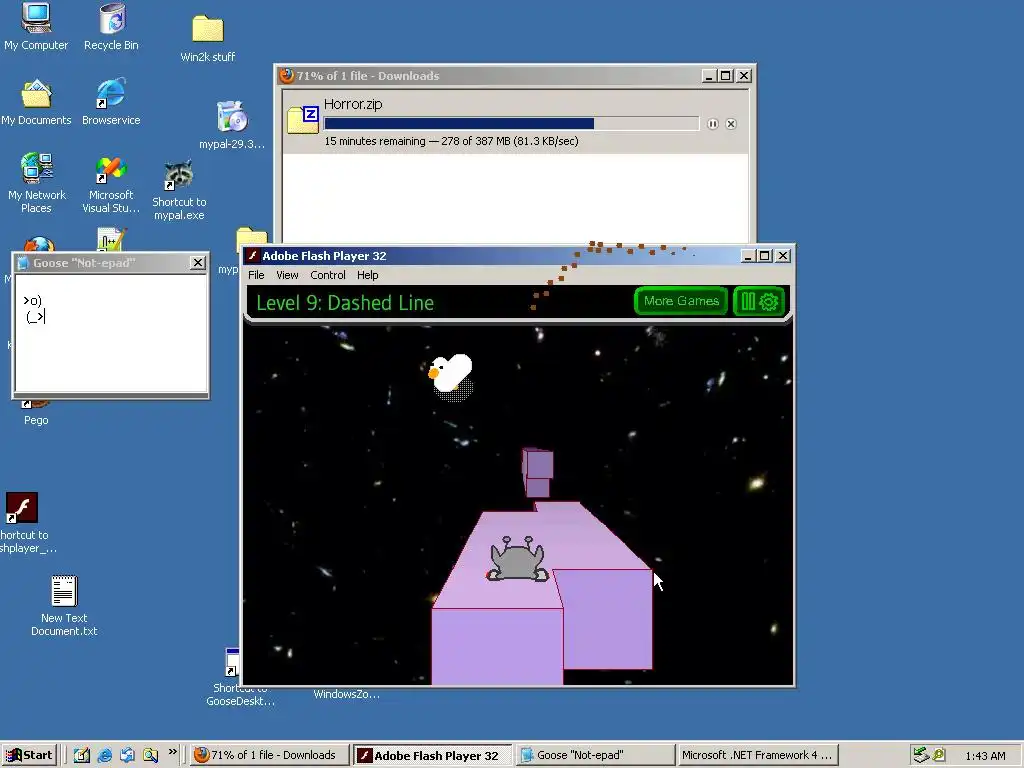The height and width of the screenshot is (768, 1024).
Task: Cancel the Horror.zip download
Action: click(x=731, y=124)
